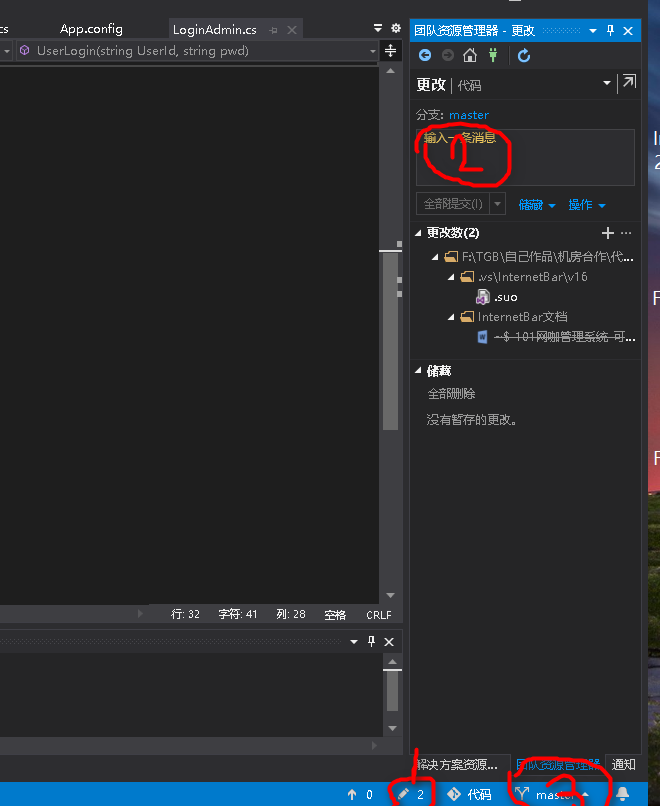660x806 pixels.
Task: Open editor tab settings gear
Action: coord(396,28)
